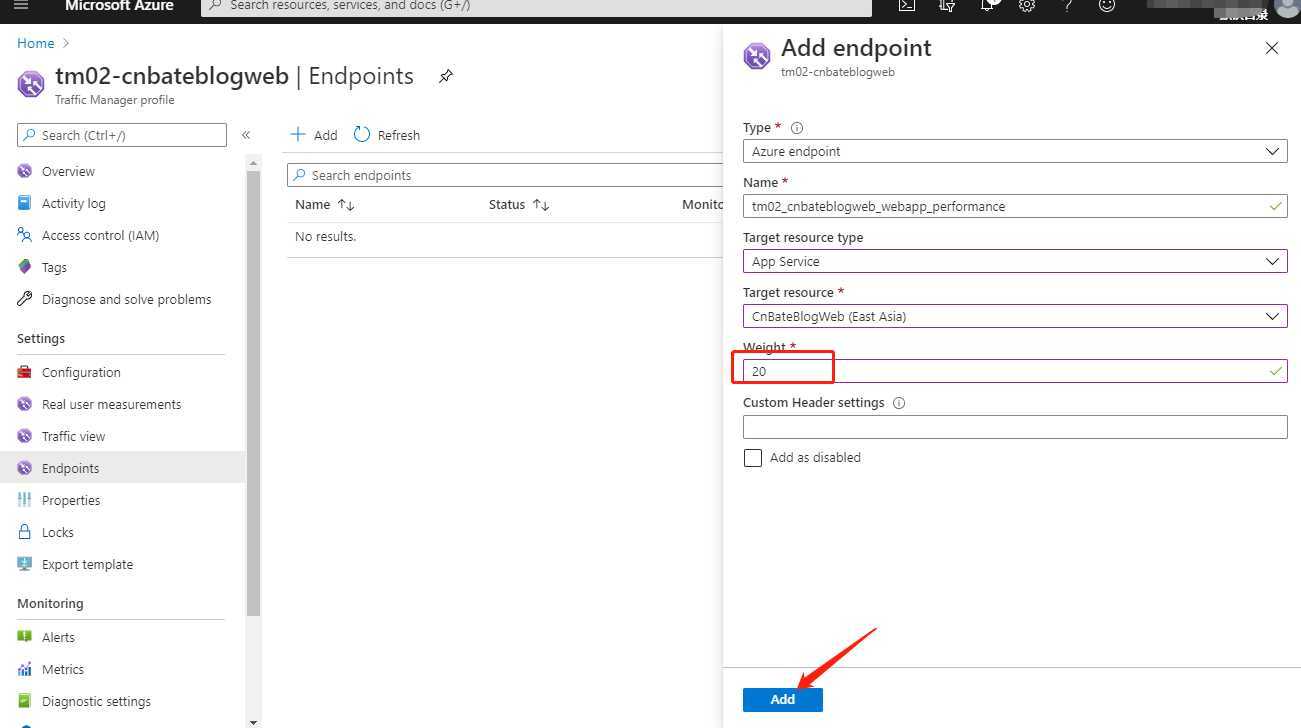Open the Type dropdown showing Azure endpoint

(x=1015, y=151)
